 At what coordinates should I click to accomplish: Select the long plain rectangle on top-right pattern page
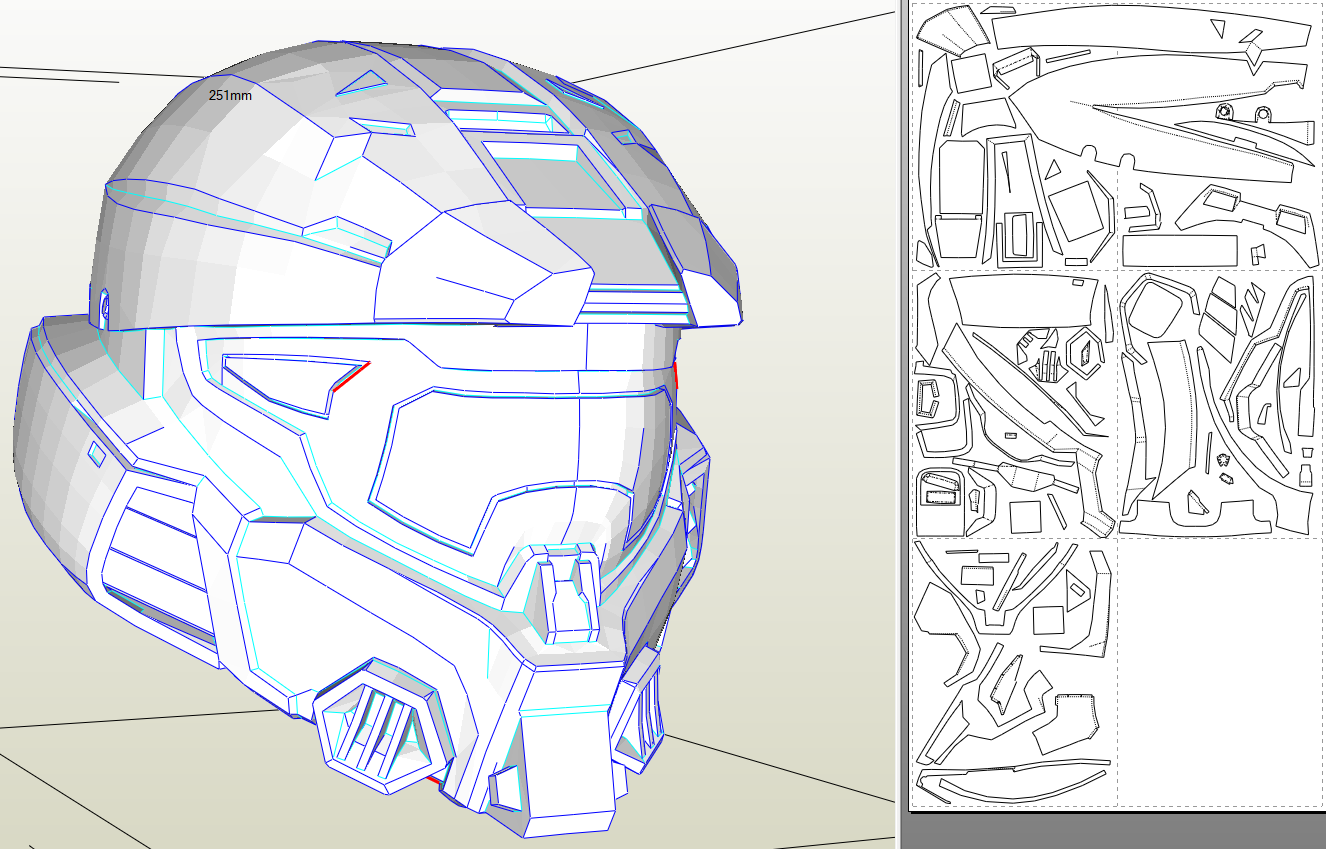point(1180,249)
